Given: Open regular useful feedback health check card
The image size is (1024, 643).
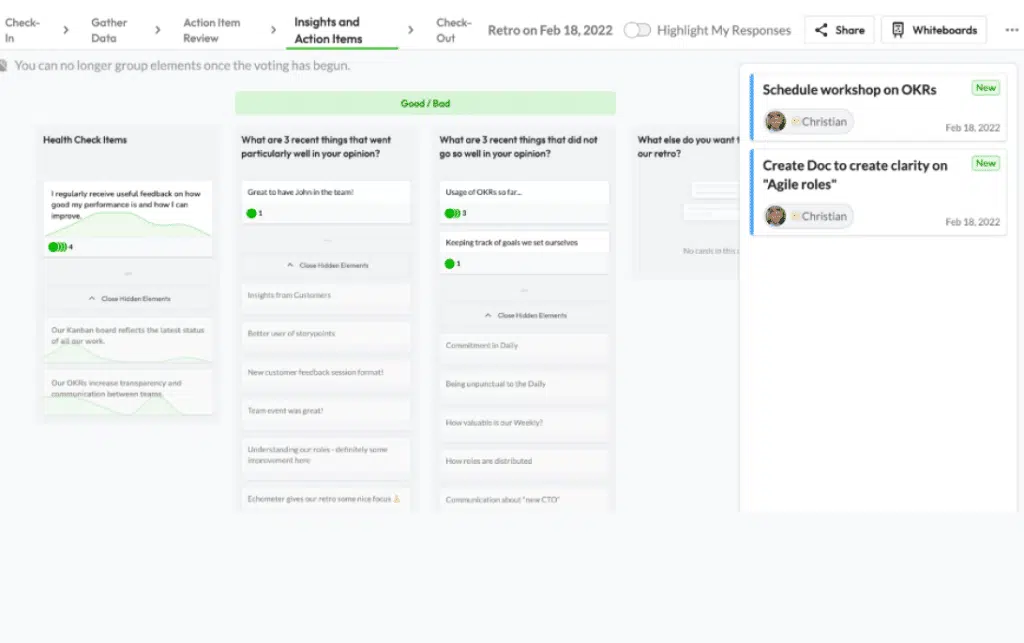Looking at the screenshot, I should 128,219.
